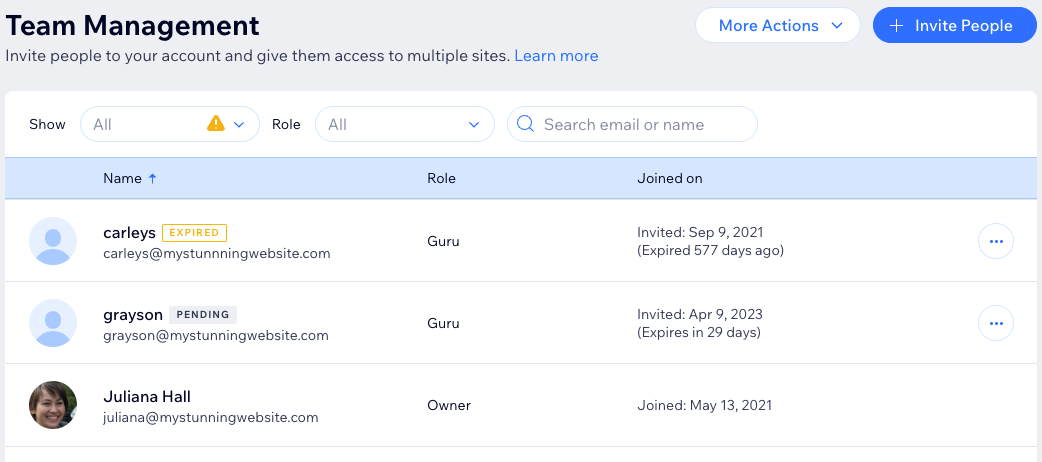Click the Invite People button
Screen dimensions: 1042x462
pos(954,25)
